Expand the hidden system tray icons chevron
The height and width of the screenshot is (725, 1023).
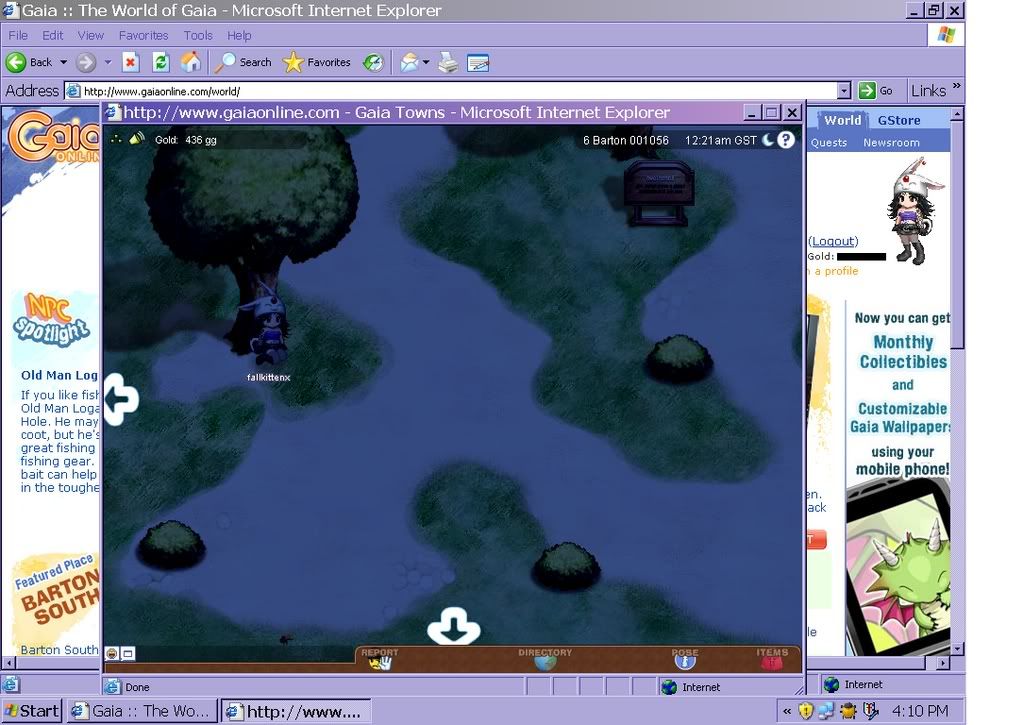[787, 711]
